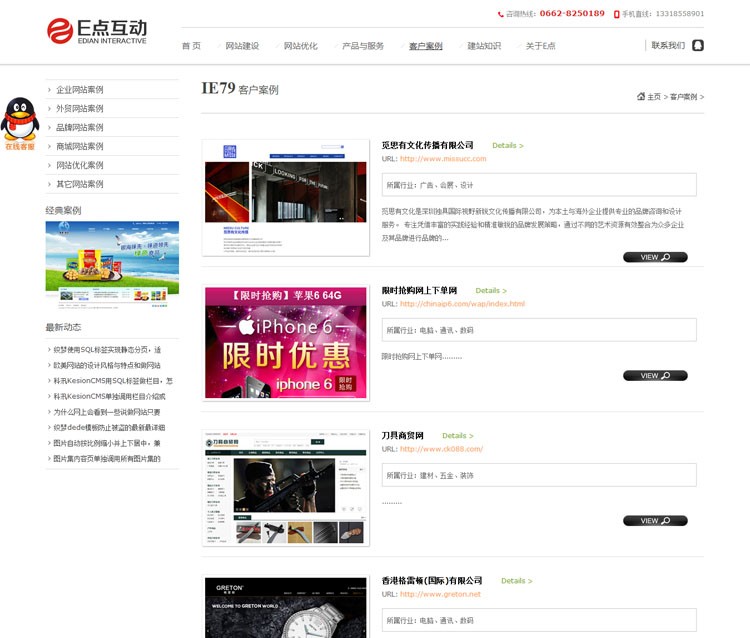The image size is (750, 638).
Task: Select the 客户案例 navigation item
Action: pos(425,46)
